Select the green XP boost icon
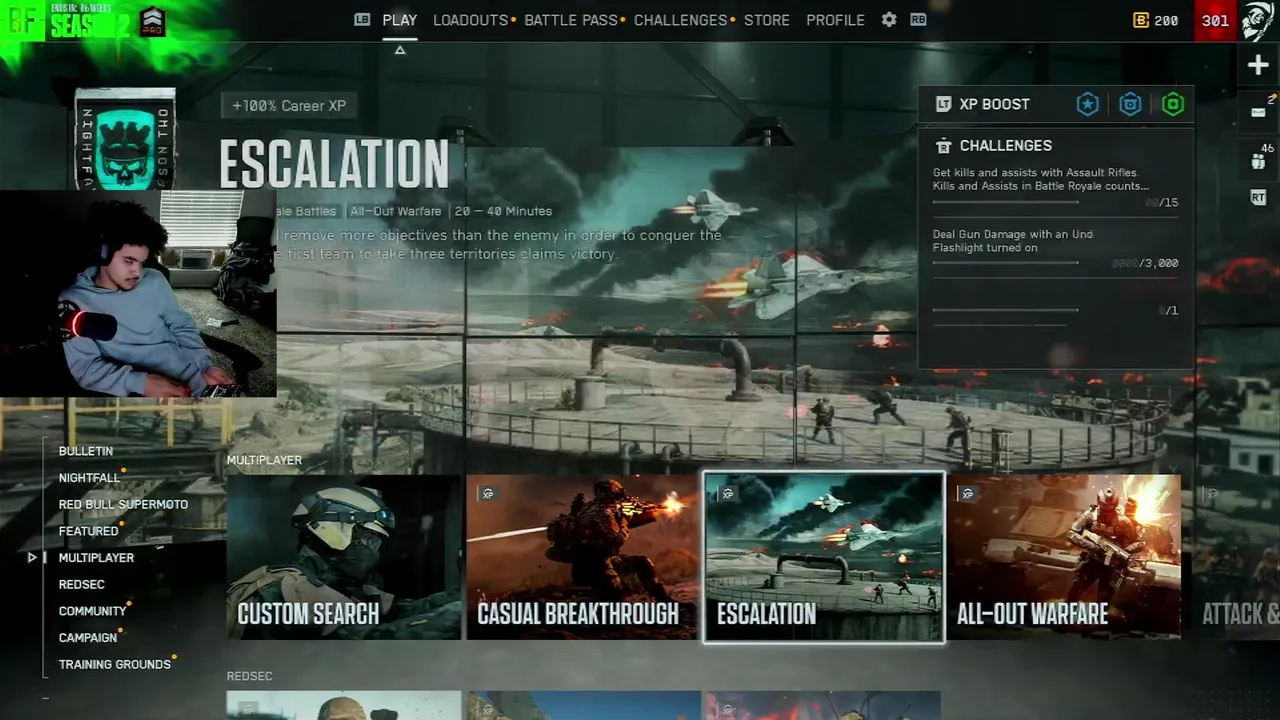 (x=1173, y=104)
